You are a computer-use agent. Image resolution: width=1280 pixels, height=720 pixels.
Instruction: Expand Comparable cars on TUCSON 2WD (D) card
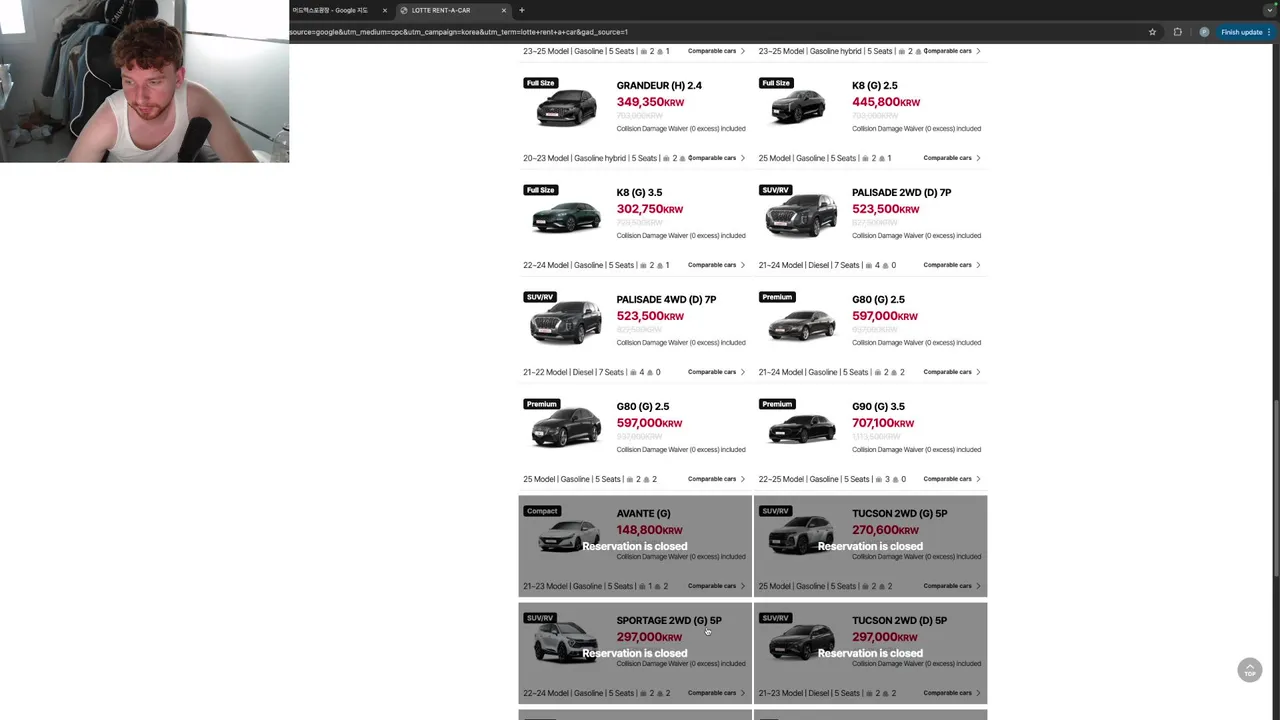tap(952, 693)
